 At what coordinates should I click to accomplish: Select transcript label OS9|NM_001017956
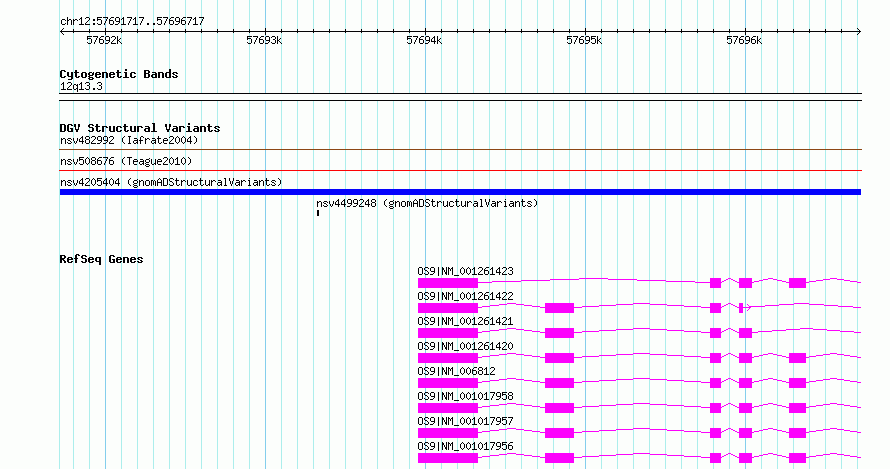coord(465,446)
